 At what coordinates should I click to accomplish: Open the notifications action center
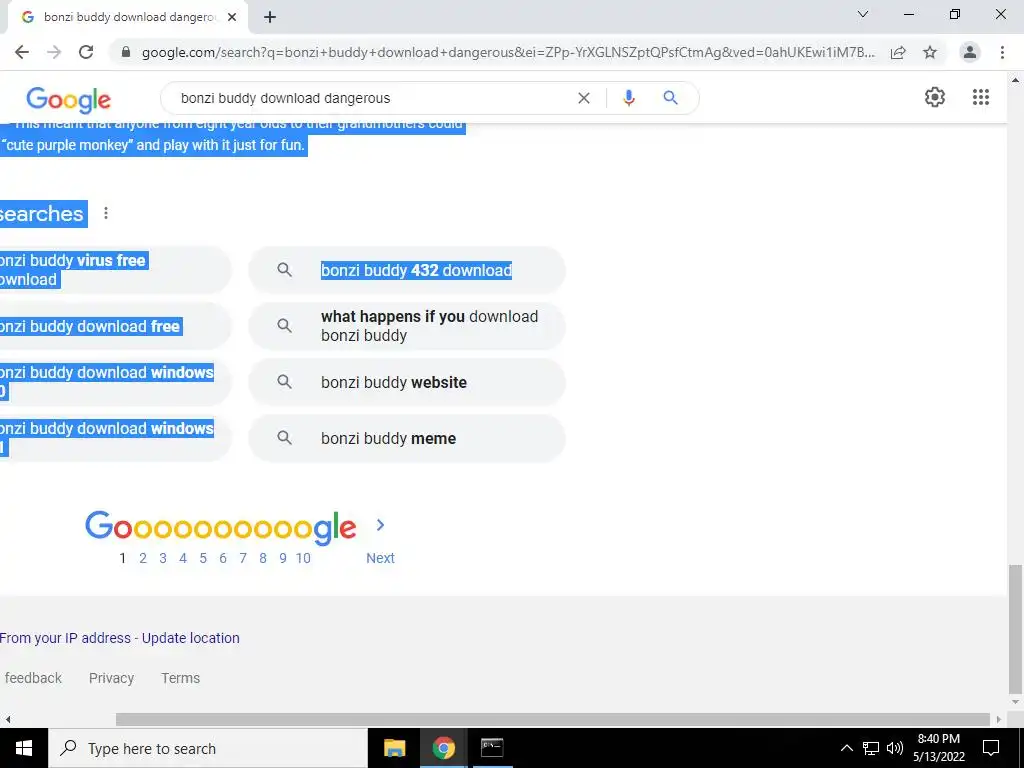[991, 748]
